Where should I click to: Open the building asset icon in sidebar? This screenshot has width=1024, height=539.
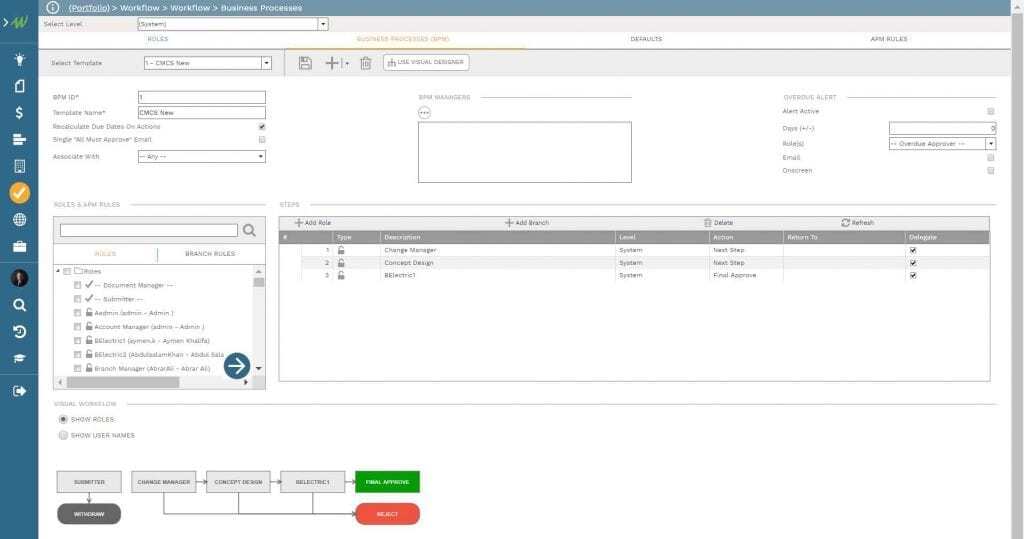20,166
